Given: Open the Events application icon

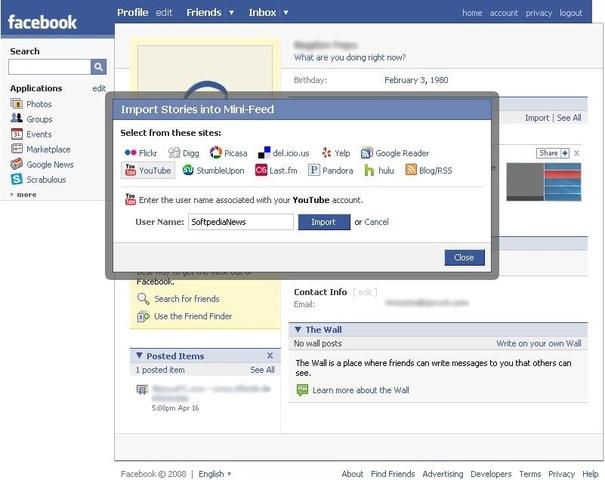Looking at the screenshot, I should click(17, 134).
